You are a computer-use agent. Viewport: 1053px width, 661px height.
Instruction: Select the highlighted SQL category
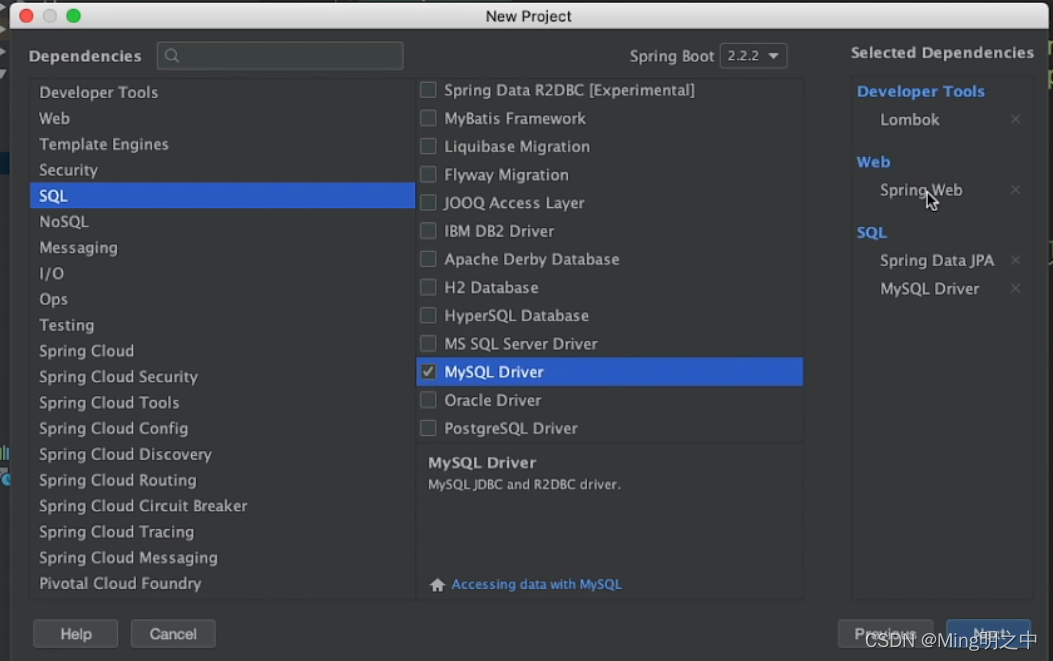click(x=222, y=195)
